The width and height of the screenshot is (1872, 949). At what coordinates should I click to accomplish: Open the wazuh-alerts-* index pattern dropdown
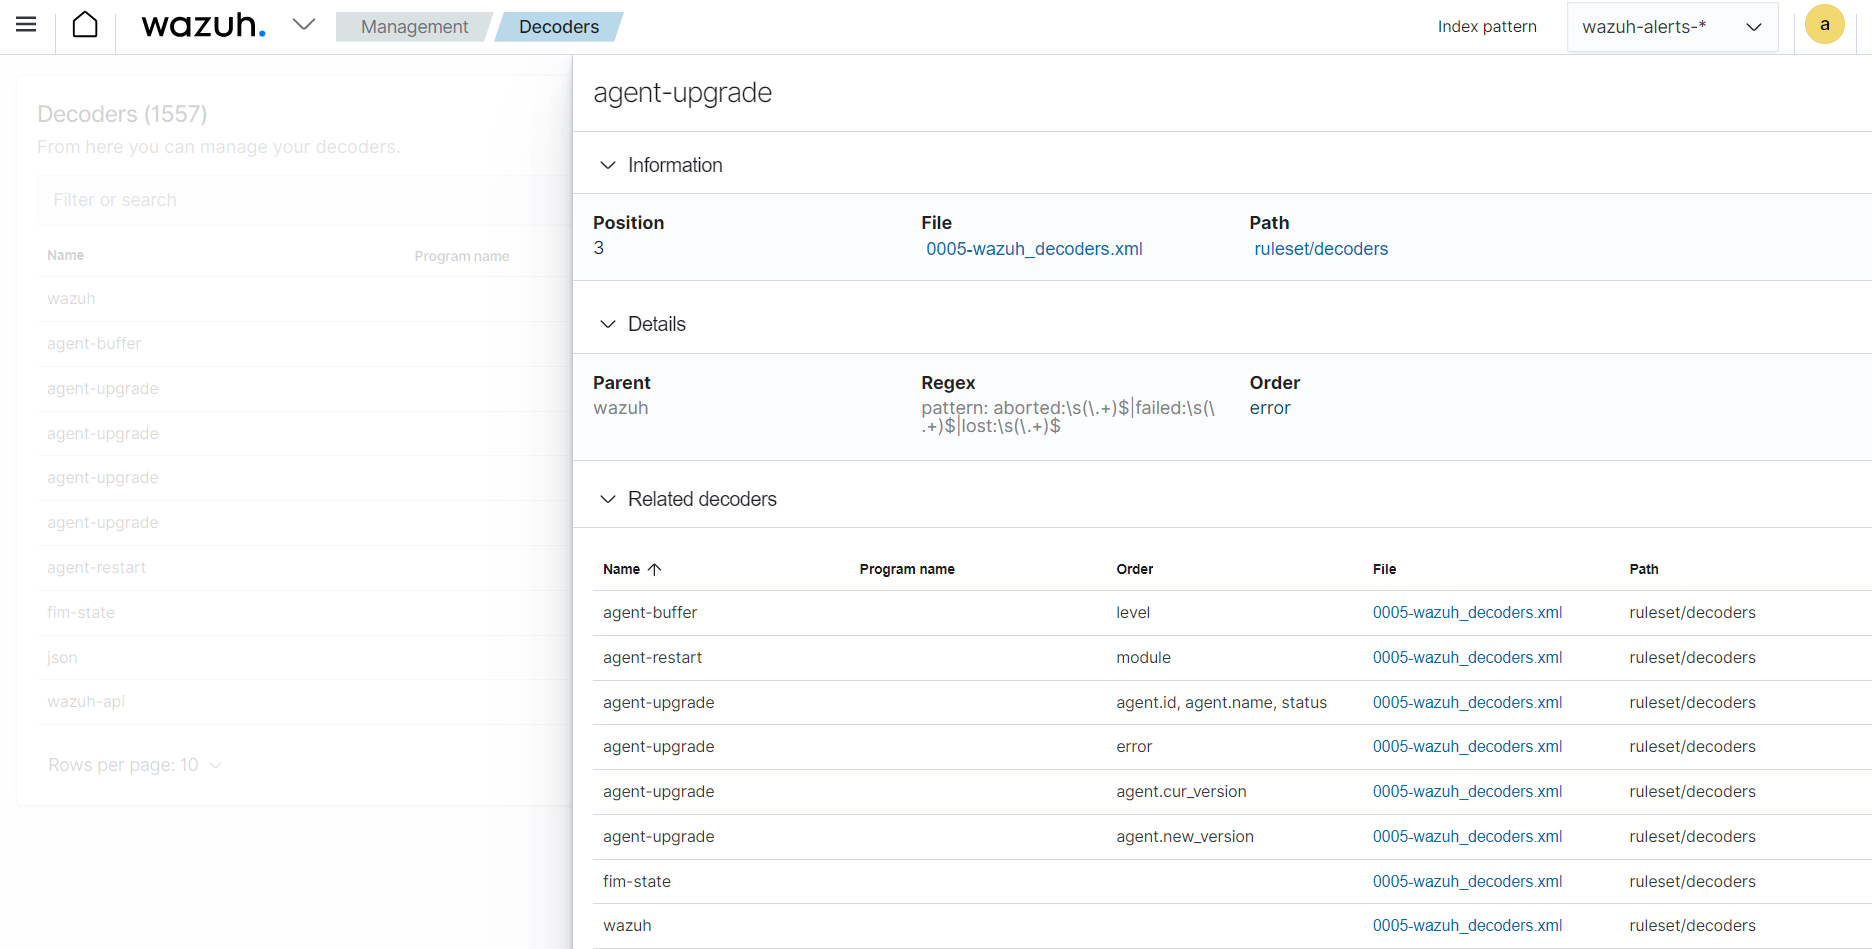pos(1672,27)
